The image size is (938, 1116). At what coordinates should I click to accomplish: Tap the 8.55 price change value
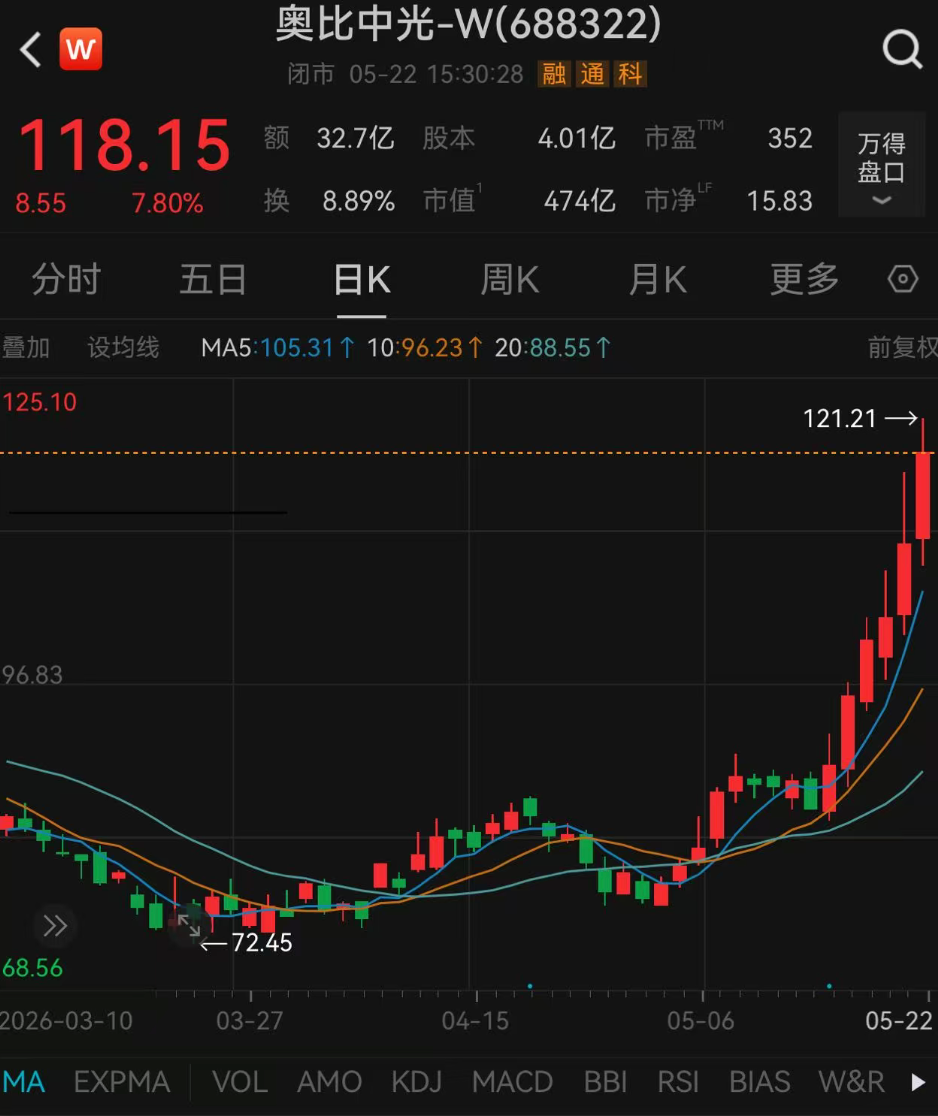[x=41, y=204]
